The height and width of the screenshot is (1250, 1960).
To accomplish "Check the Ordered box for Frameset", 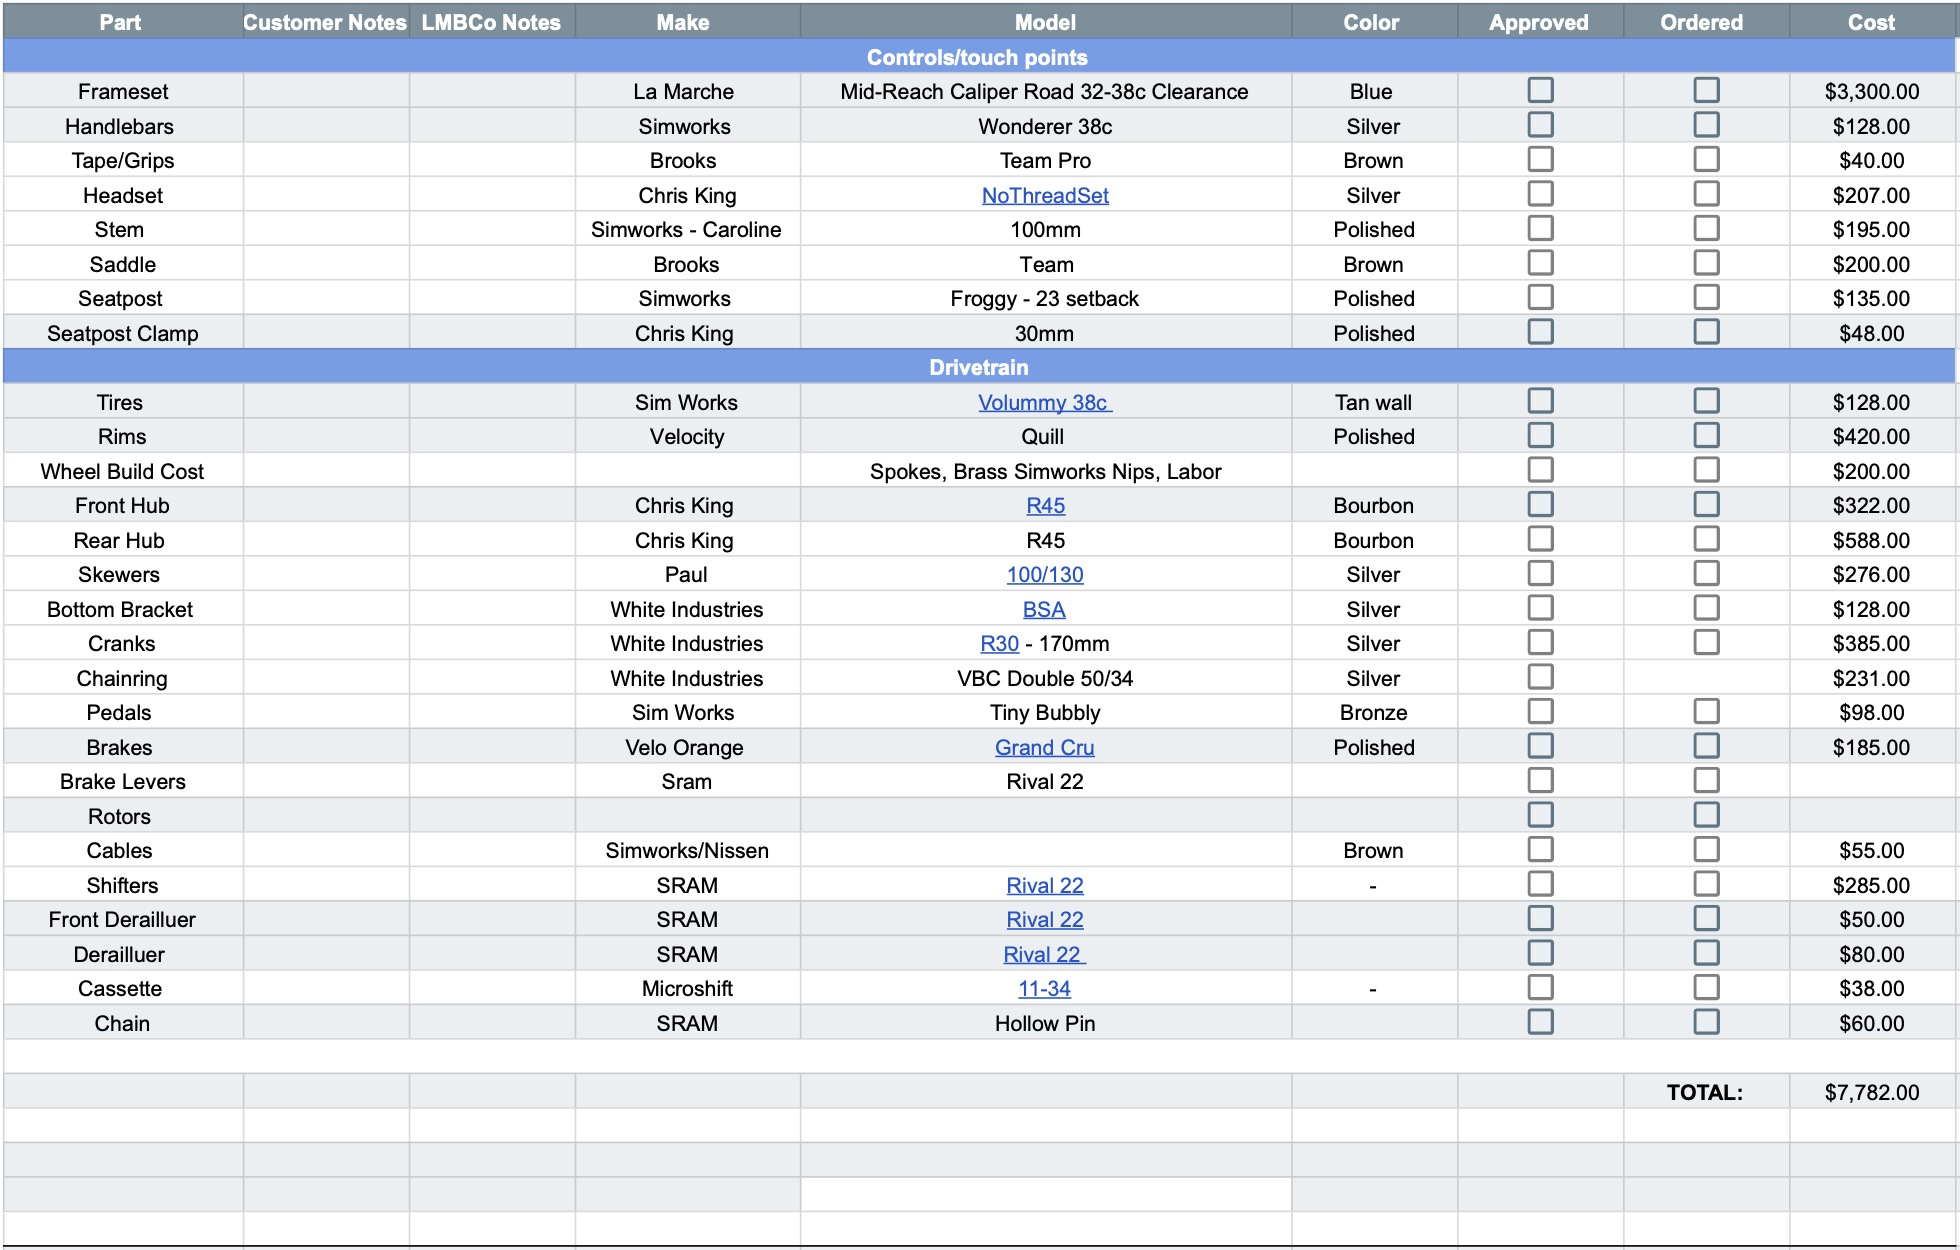I will [1706, 90].
